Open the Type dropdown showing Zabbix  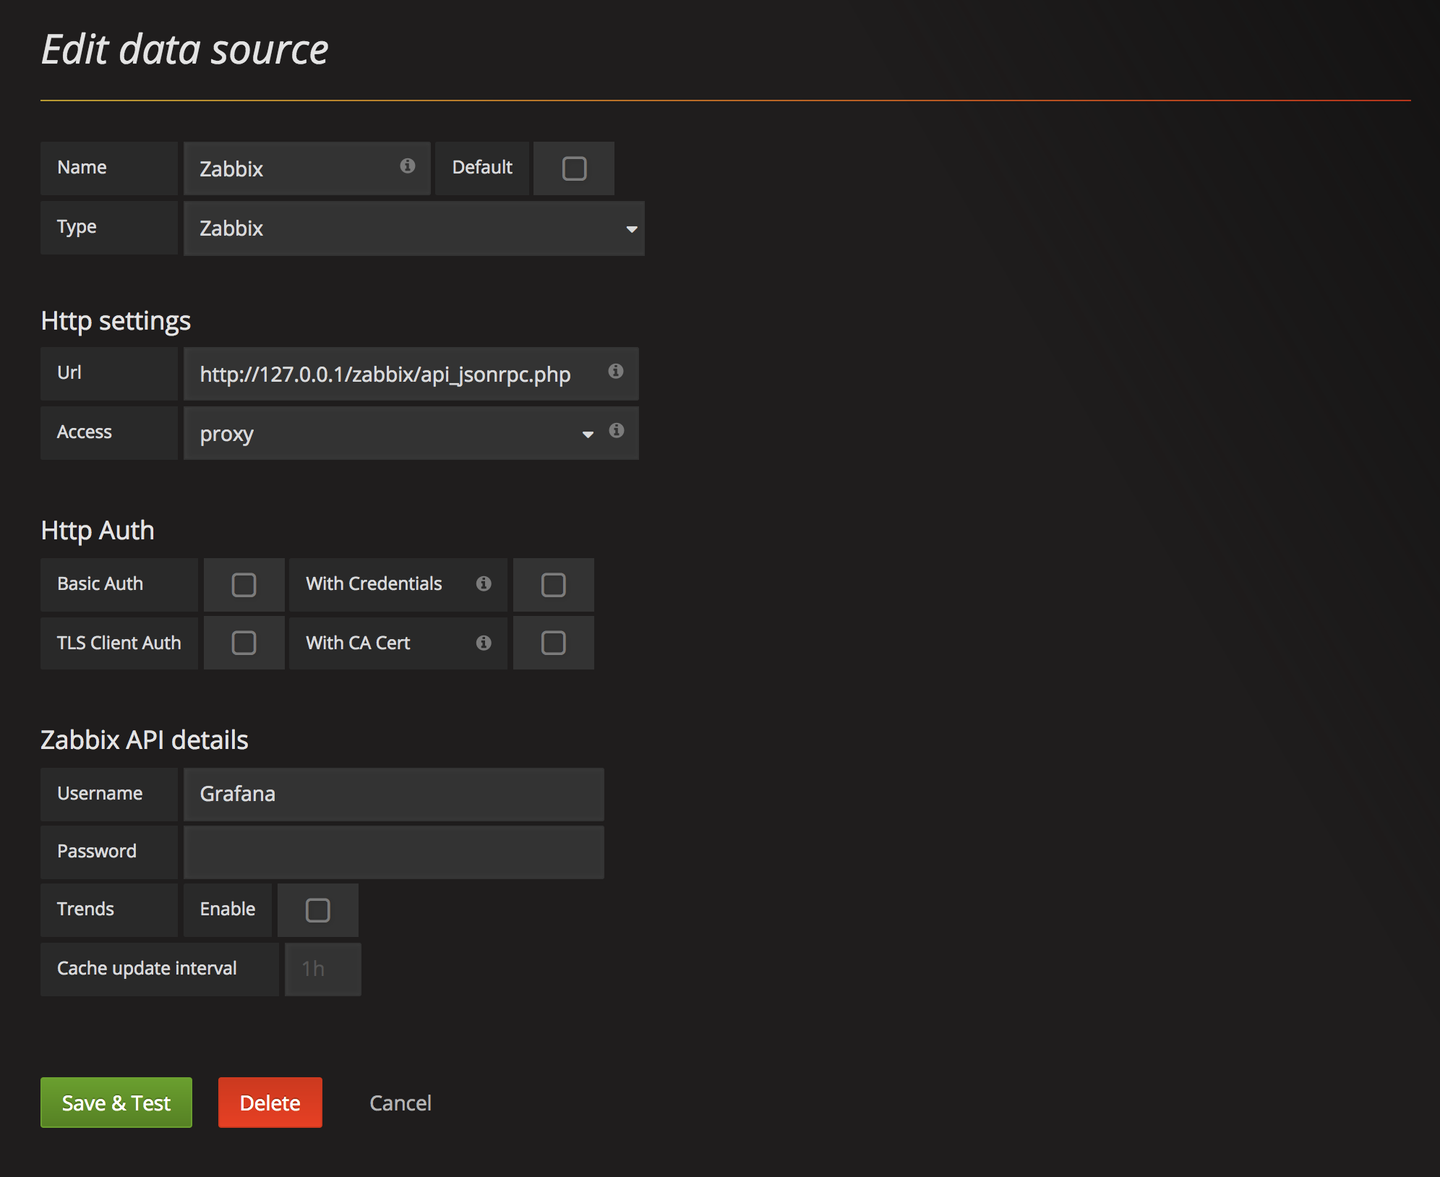point(414,229)
